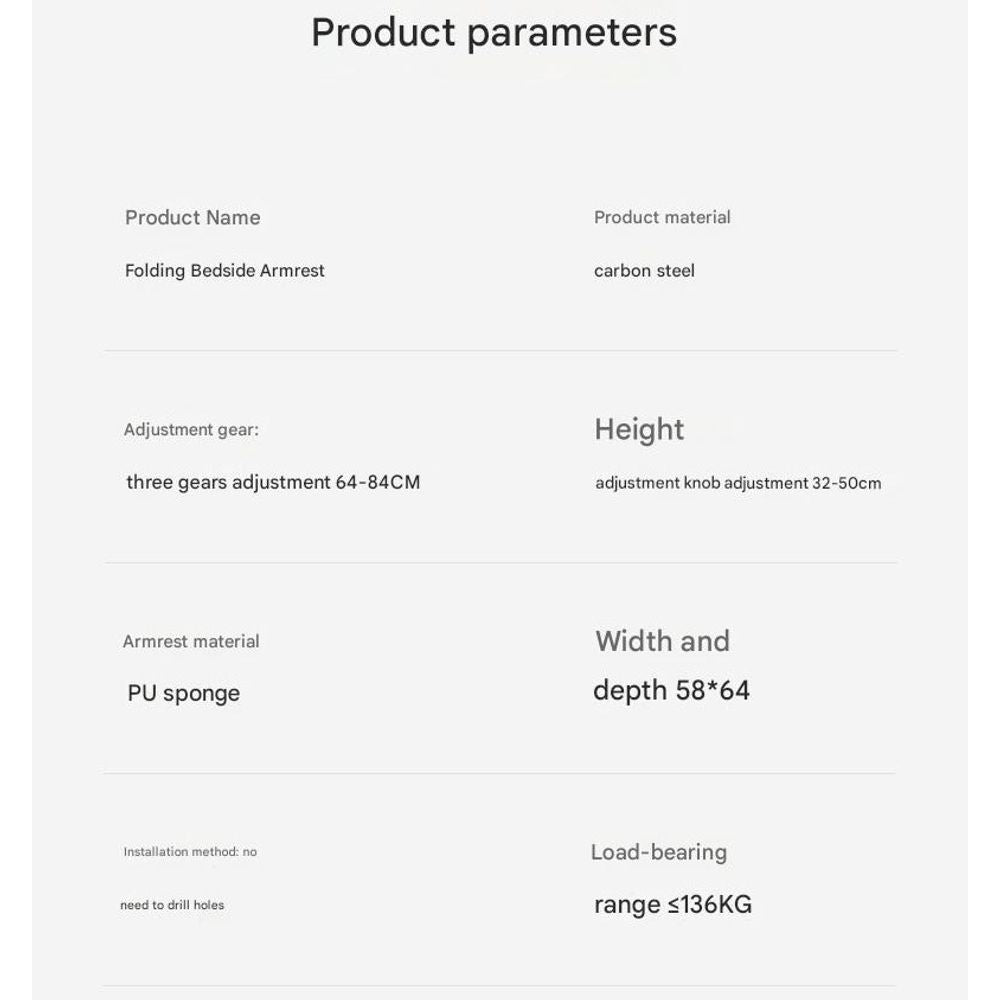Click "three gears adjustment 64-84CM" text

[273, 483]
